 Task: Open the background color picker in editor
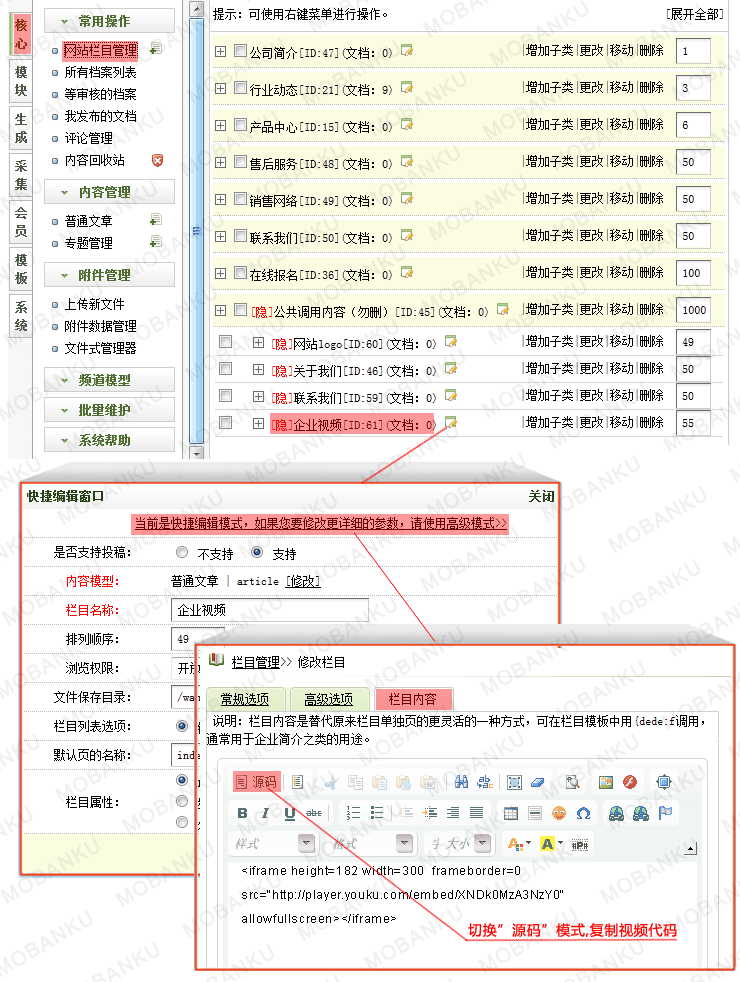552,844
